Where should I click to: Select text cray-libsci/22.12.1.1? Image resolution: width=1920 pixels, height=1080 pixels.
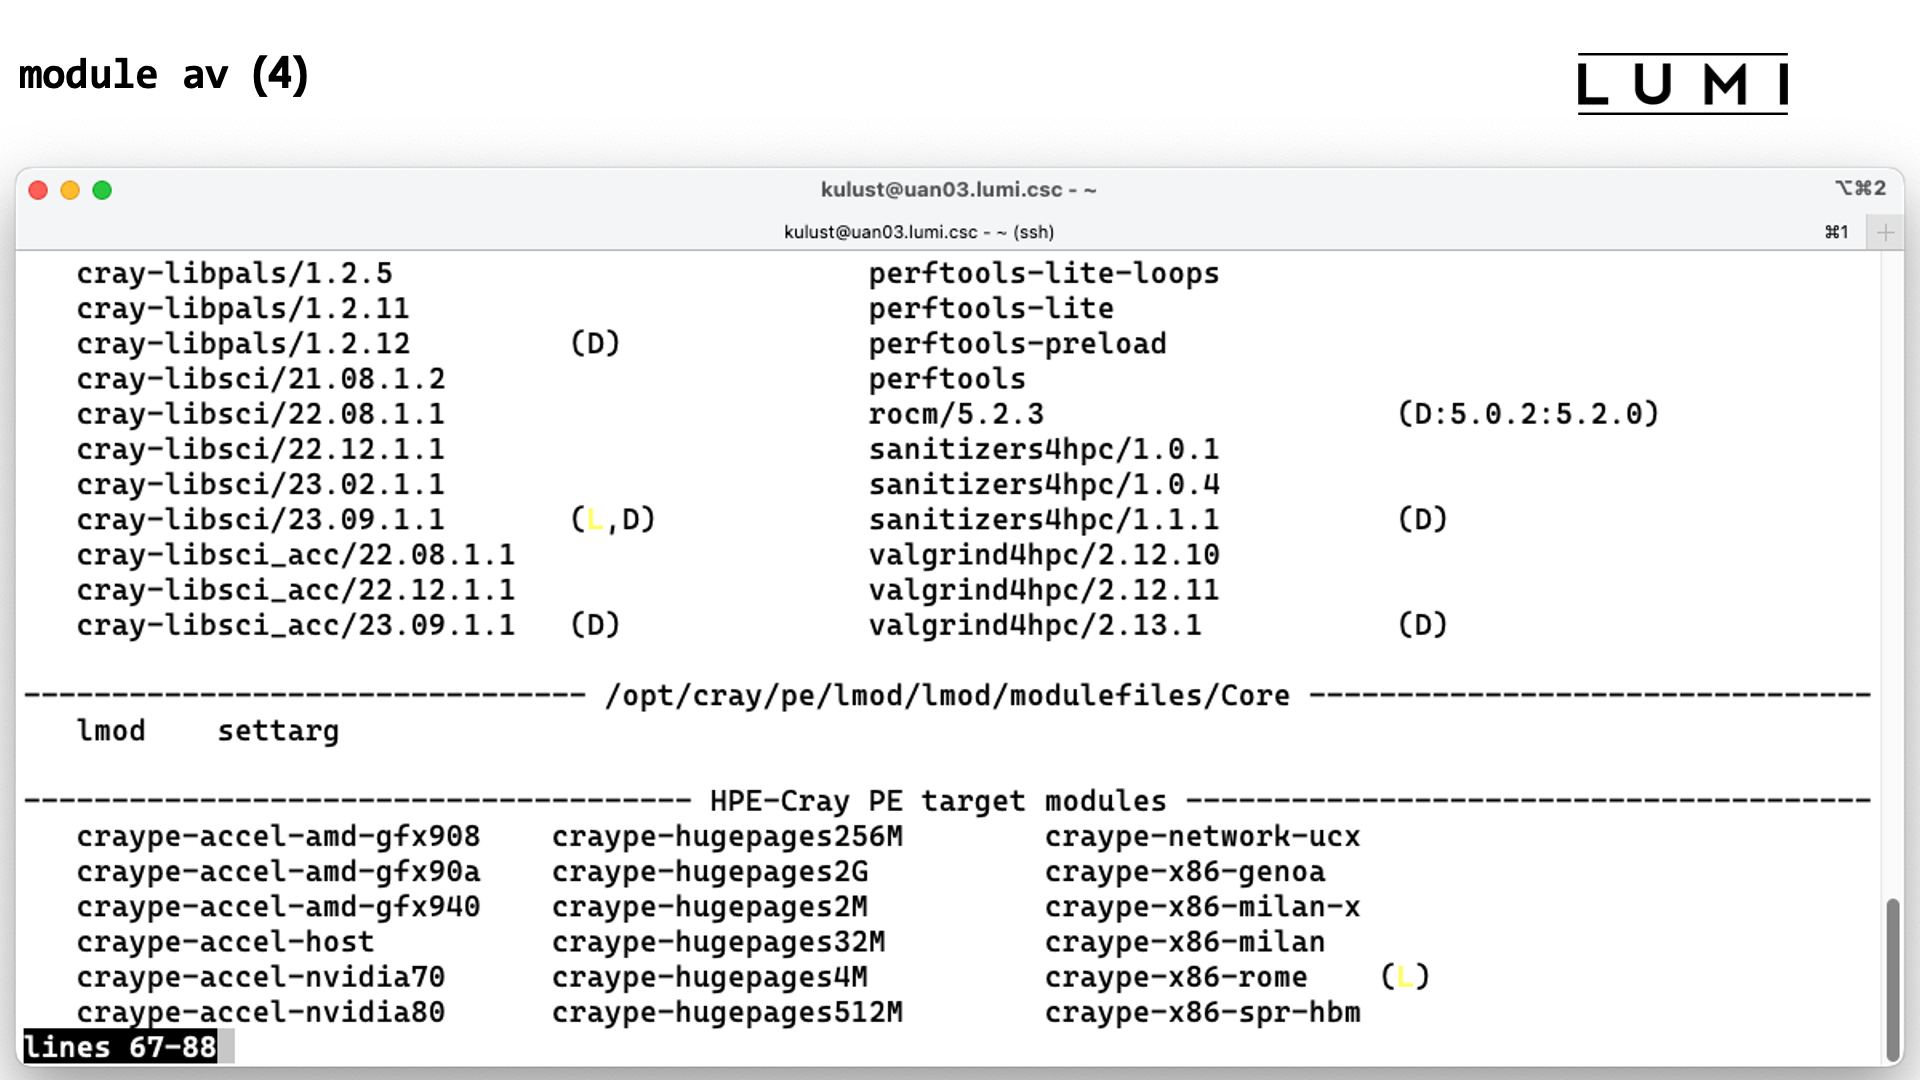tap(261, 449)
